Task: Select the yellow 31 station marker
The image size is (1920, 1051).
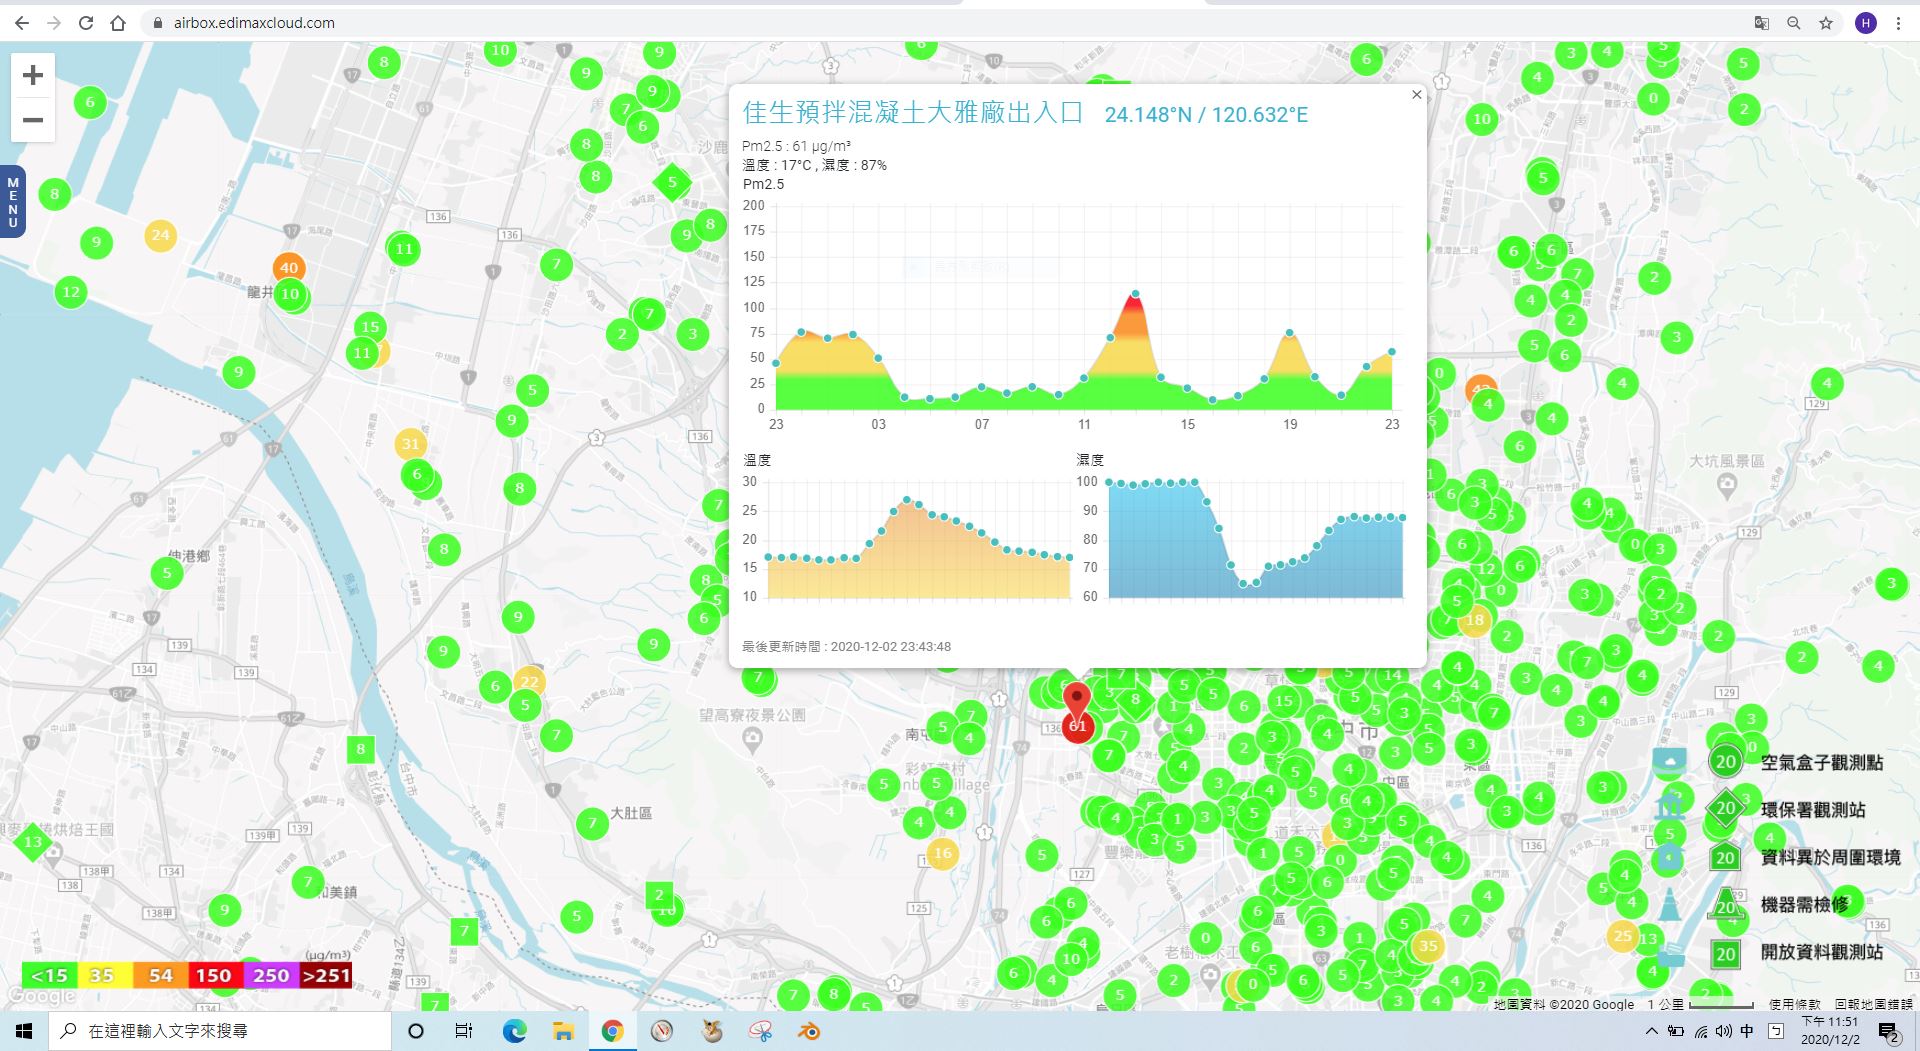Action: (410, 444)
